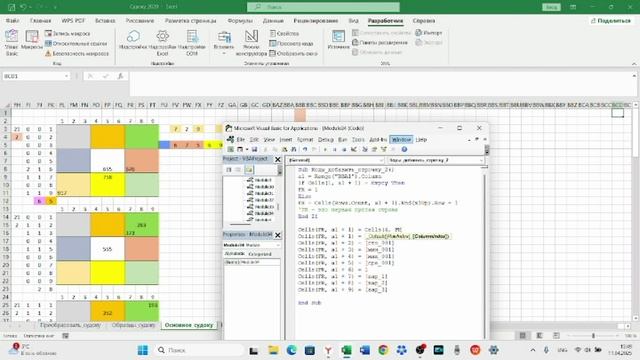Open Word from the taskbar
This screenshot has height=360, width=640.
click(x=365, y=350)
